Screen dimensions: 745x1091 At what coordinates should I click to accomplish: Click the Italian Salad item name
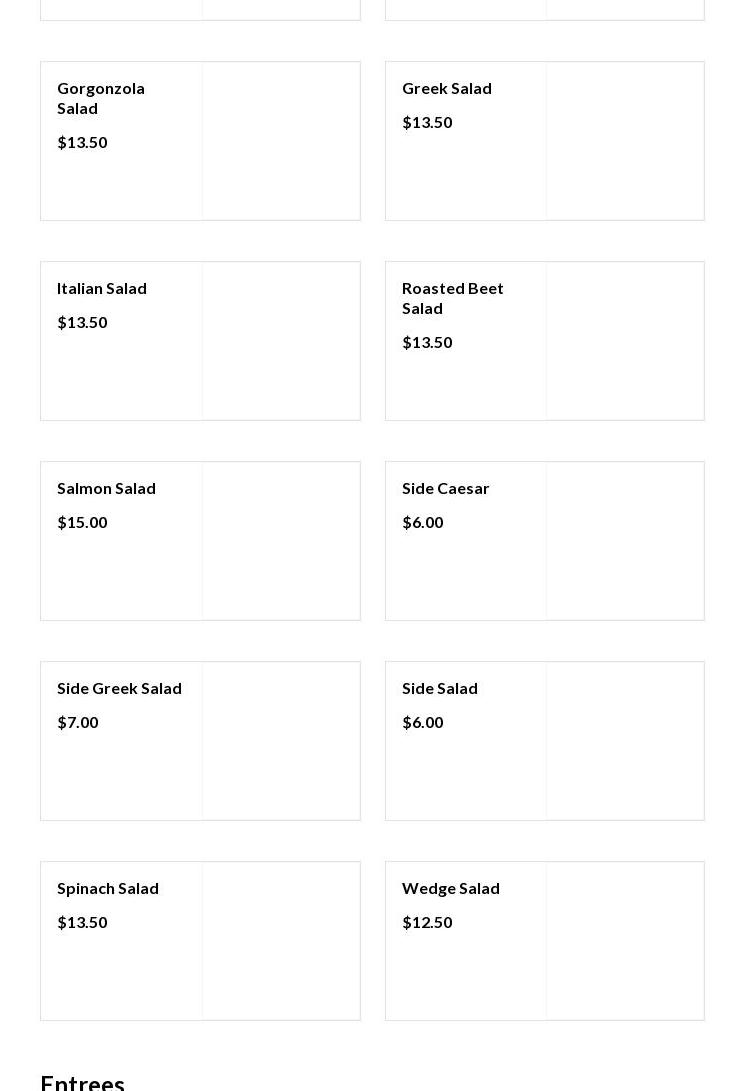[x=102, y=288]
